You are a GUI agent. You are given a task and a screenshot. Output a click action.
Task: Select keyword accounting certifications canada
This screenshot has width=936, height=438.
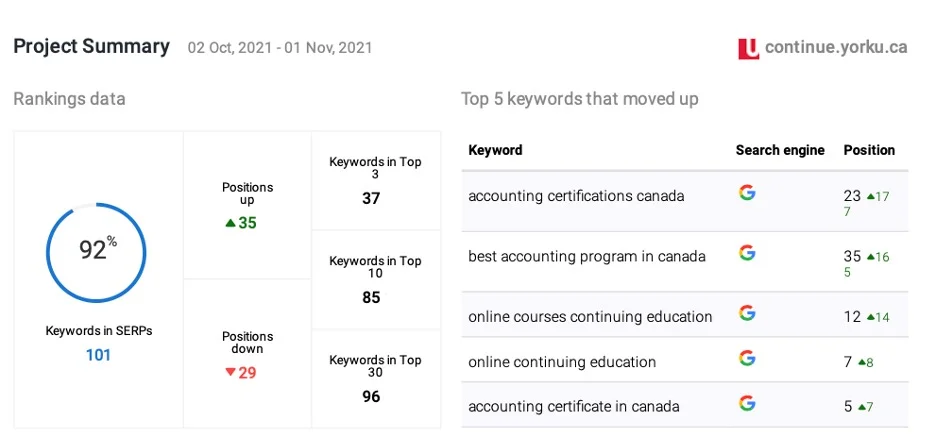(576, 196)
